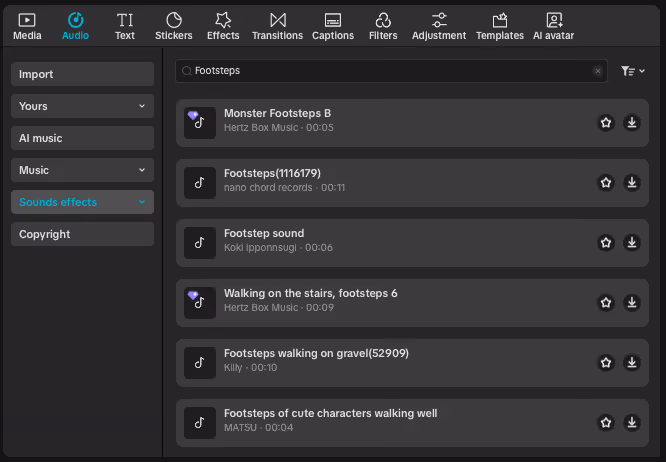This screenshot has height=462, width=666.
Task: Click MATSU · 00:04 text
Action: tap(258, 427)
